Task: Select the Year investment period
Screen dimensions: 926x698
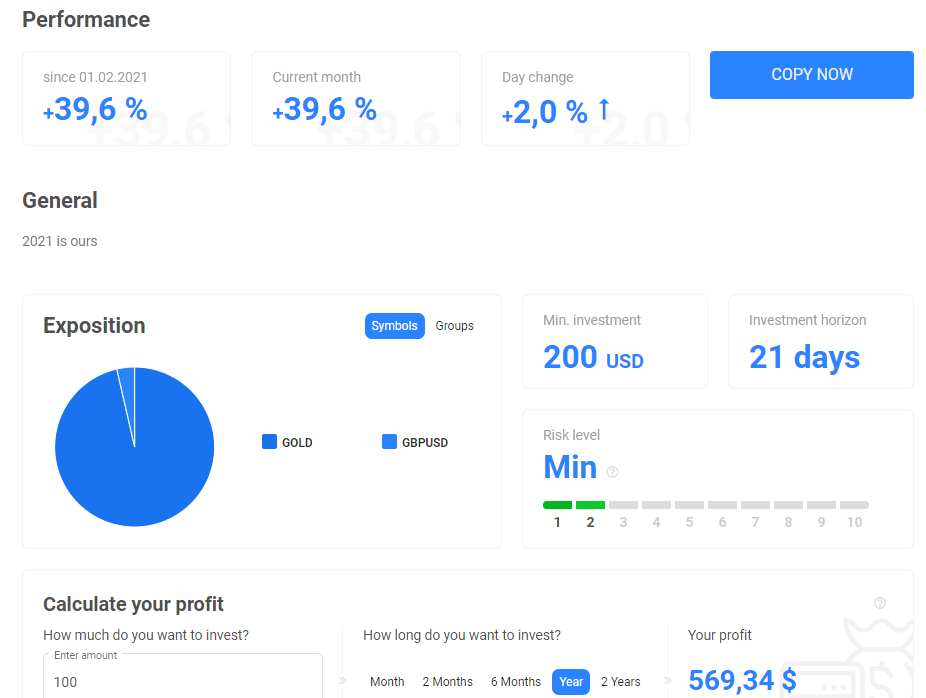Action: pos(571,682)
